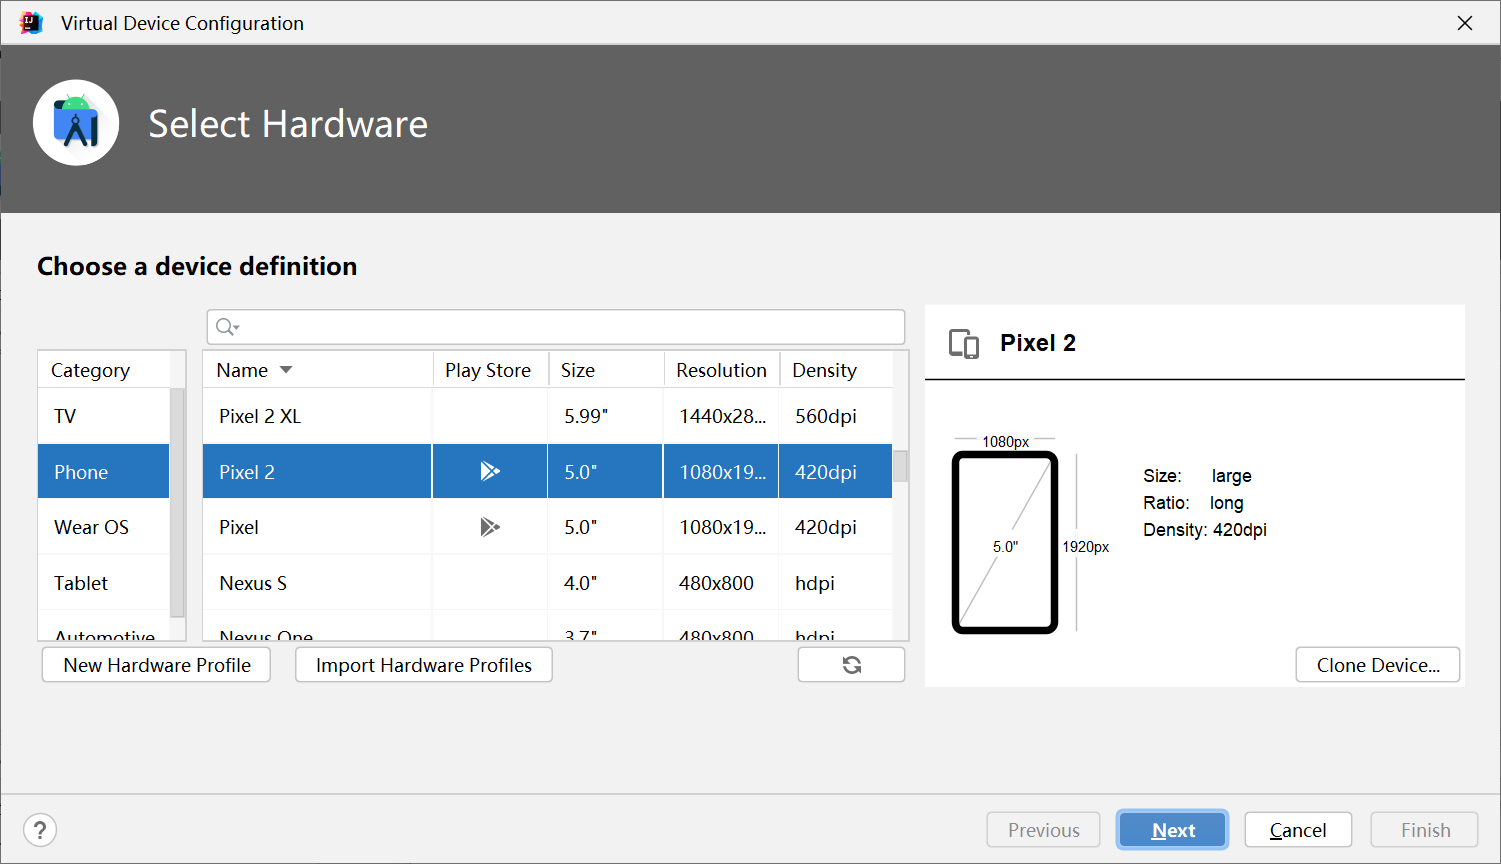1501x864 pixels.
Task: Click the 4.0" size cell
Action: [x=606, y=583]
